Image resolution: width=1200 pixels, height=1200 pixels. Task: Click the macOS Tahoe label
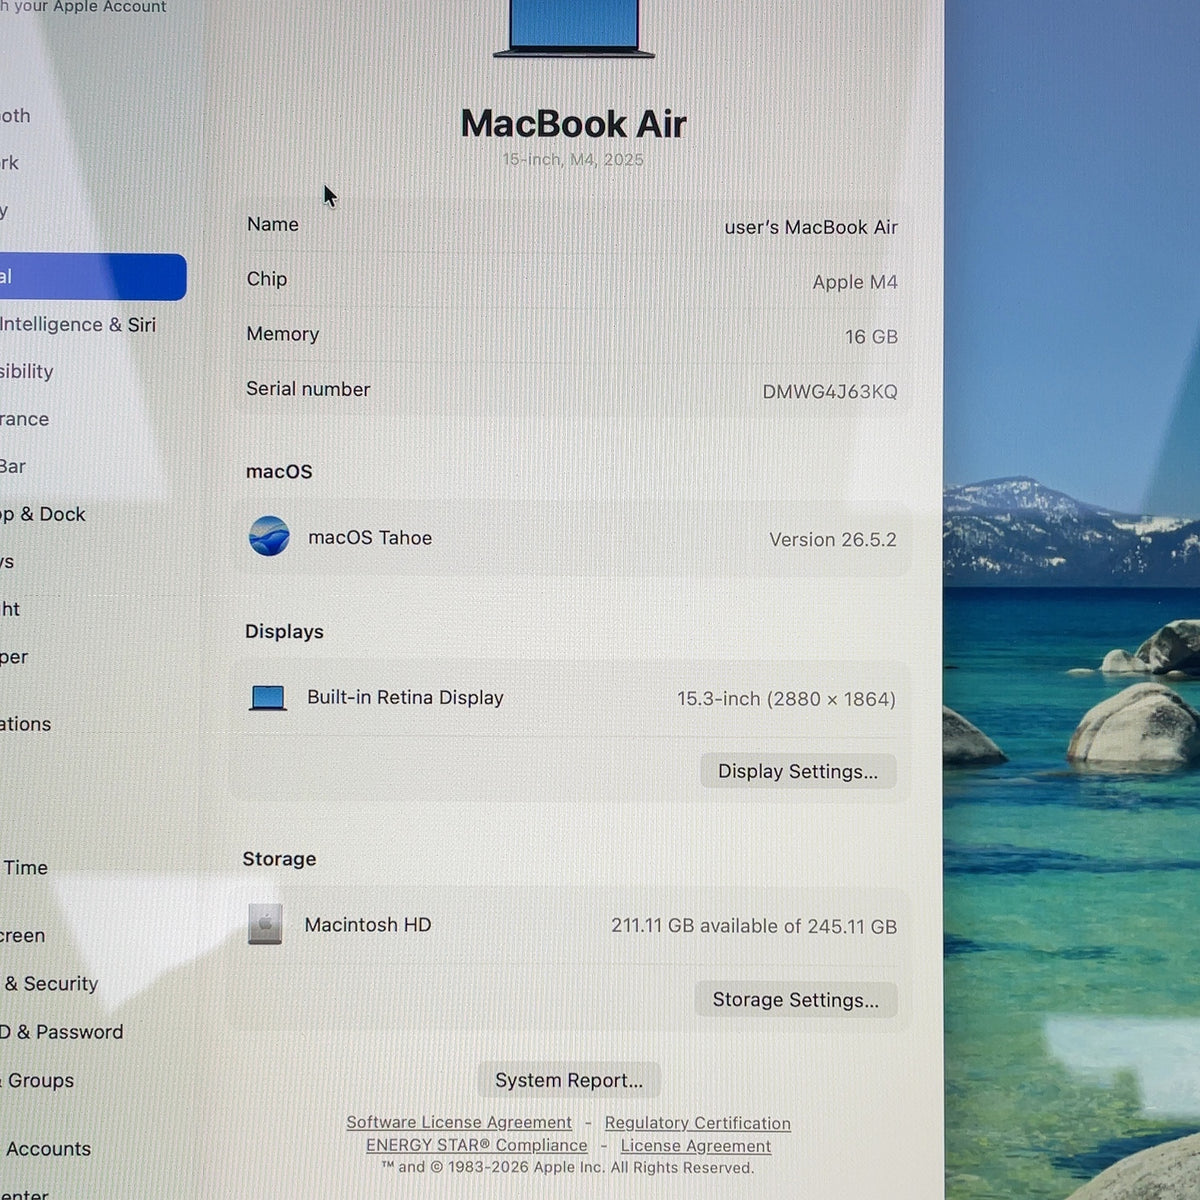point(370,538)
